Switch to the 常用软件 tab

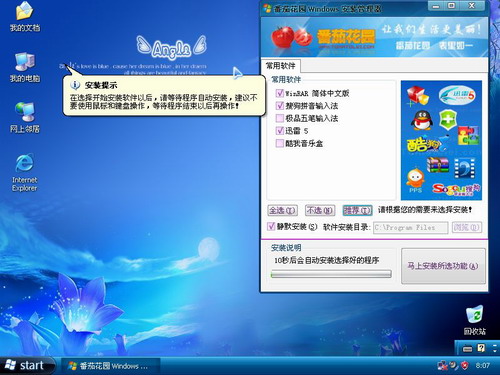[x=281, y=66]
